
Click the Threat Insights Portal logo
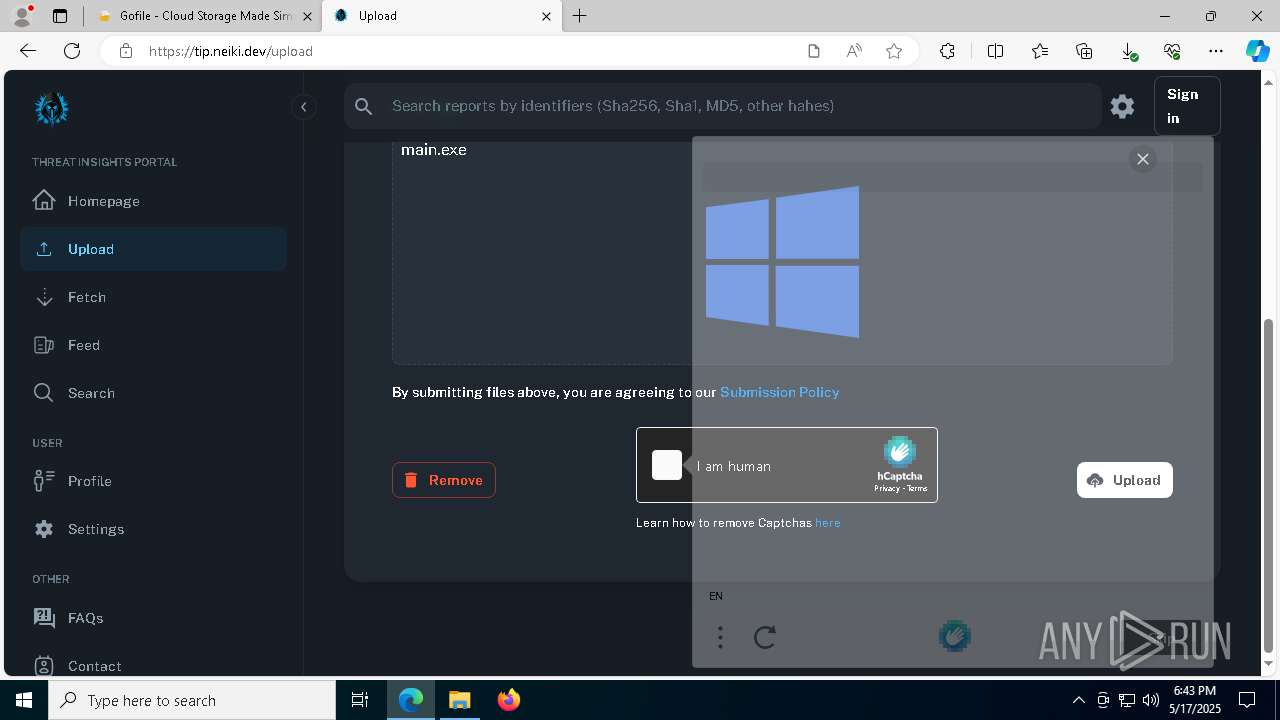(51, 108)
